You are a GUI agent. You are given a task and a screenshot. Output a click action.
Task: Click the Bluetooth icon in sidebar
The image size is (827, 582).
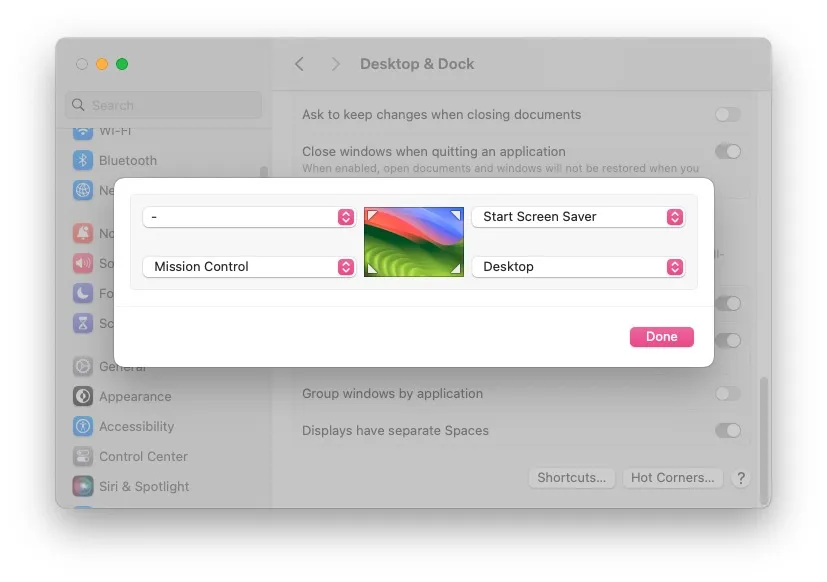point(83,160)
